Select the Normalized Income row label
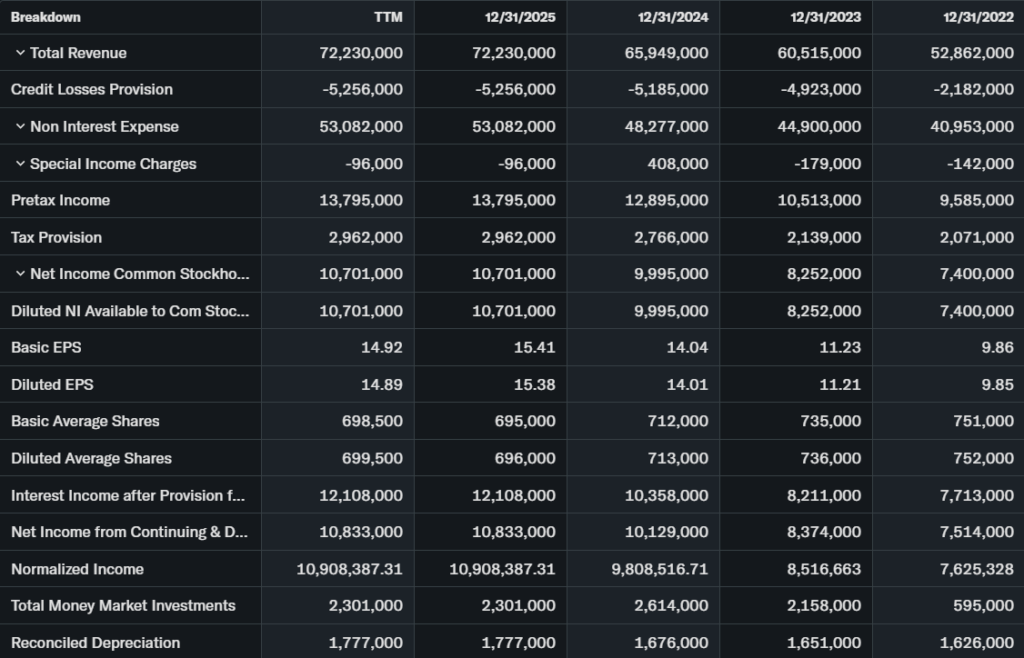The width and height of the screenshot is (1024, 658). [77, 569]
